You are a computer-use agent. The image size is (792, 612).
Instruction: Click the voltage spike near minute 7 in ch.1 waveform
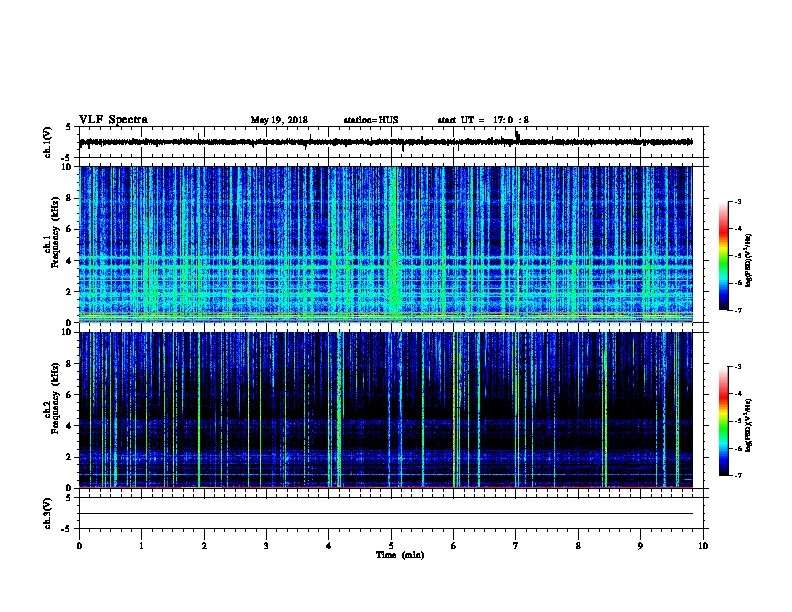[x=516, y=136]
